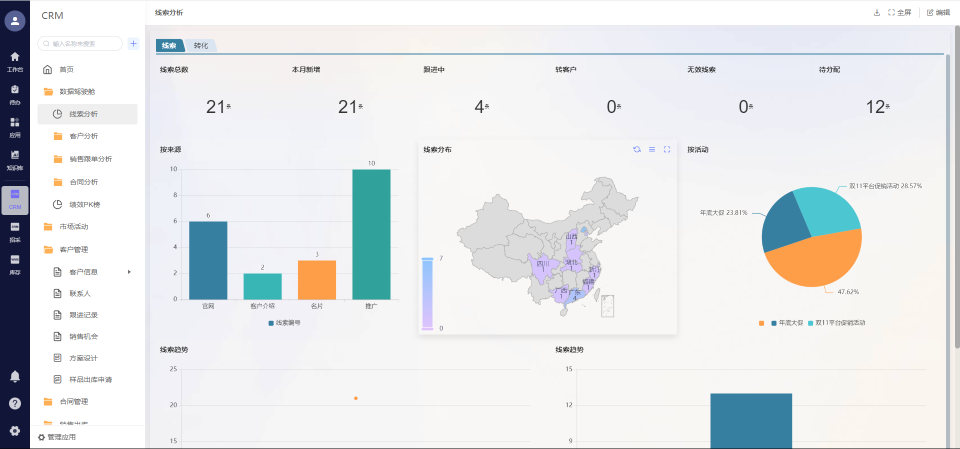Switch to the 转化 tab
Image resolution: width=960 pixels, height=449 pixels.
tap(201, 46)
